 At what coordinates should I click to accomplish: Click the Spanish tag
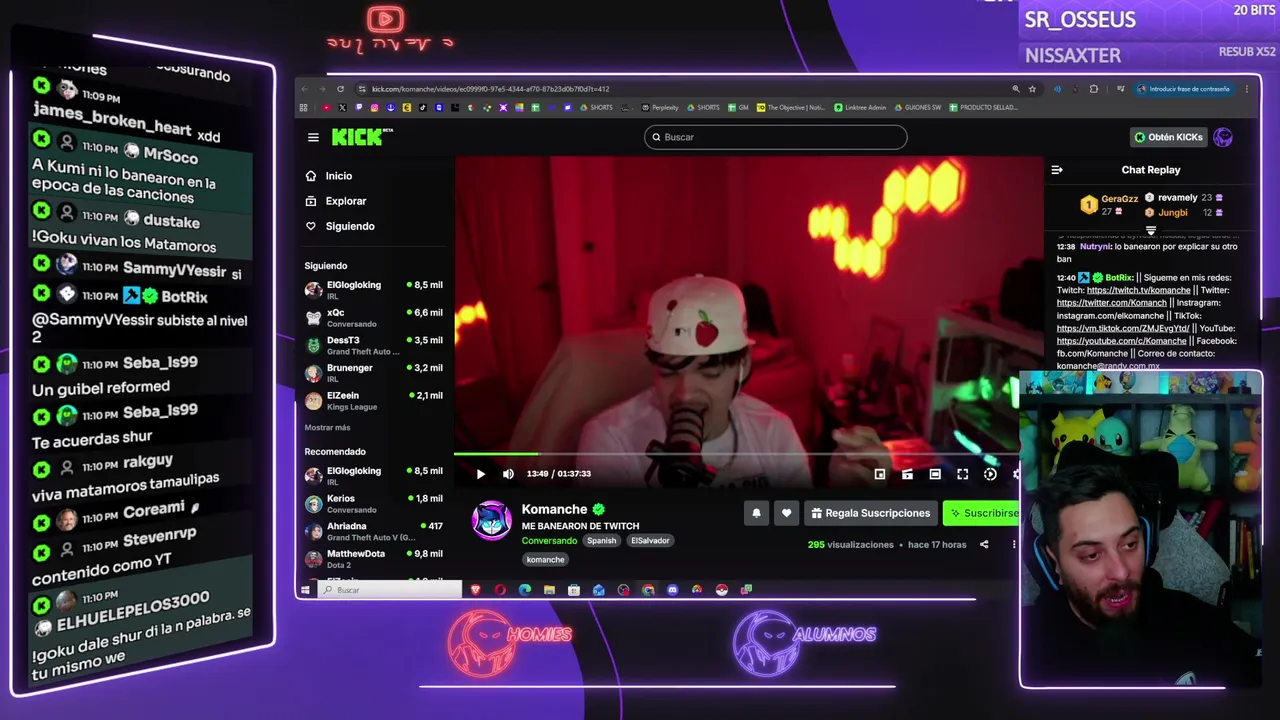click(x=601, y=541)
